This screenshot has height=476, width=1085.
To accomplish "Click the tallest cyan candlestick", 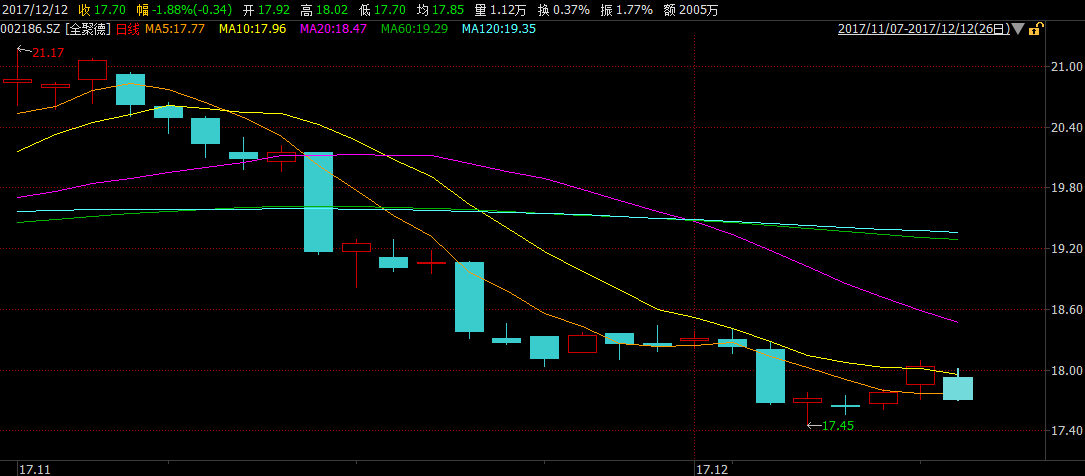I will pyautogui.click(x=318, y=202).
